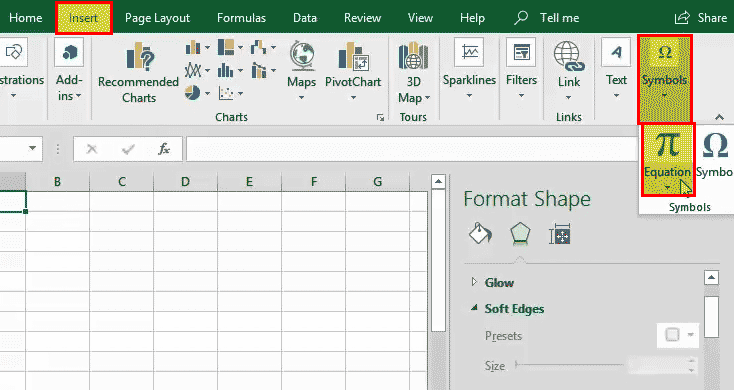Screen dimensions: 734x390
Task: Insert a waterfall or stock chart
Action: [263, 47]
